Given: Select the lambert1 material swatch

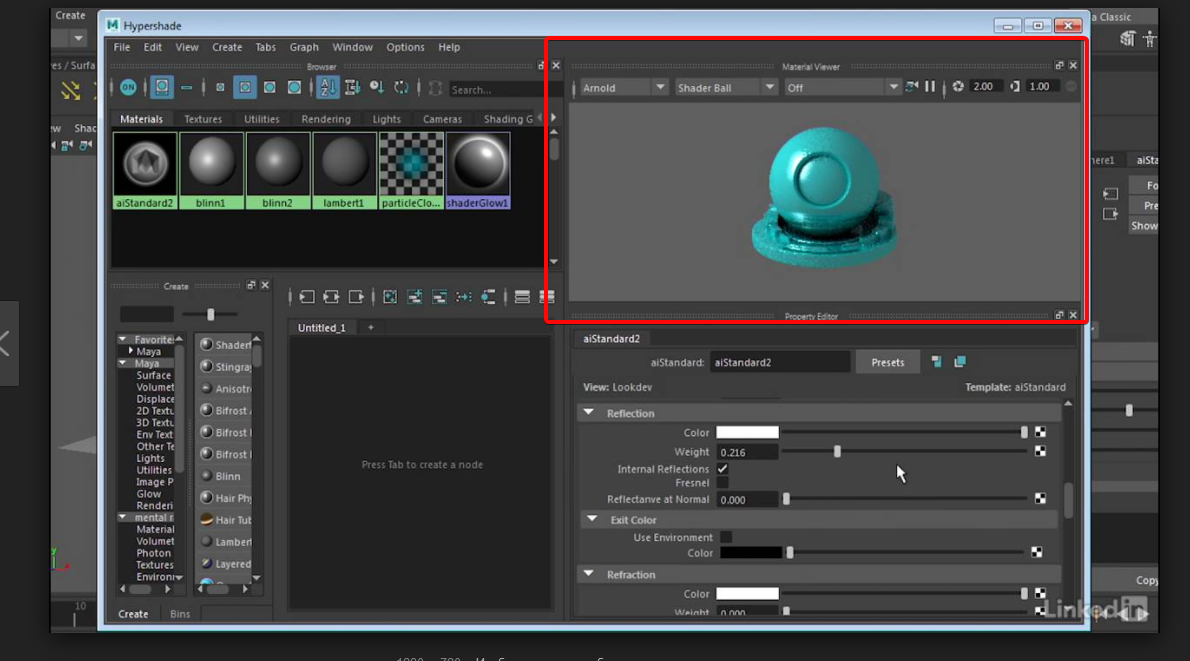Looking at the screenshot, I should pyautogui.click(x=345, y=170).
